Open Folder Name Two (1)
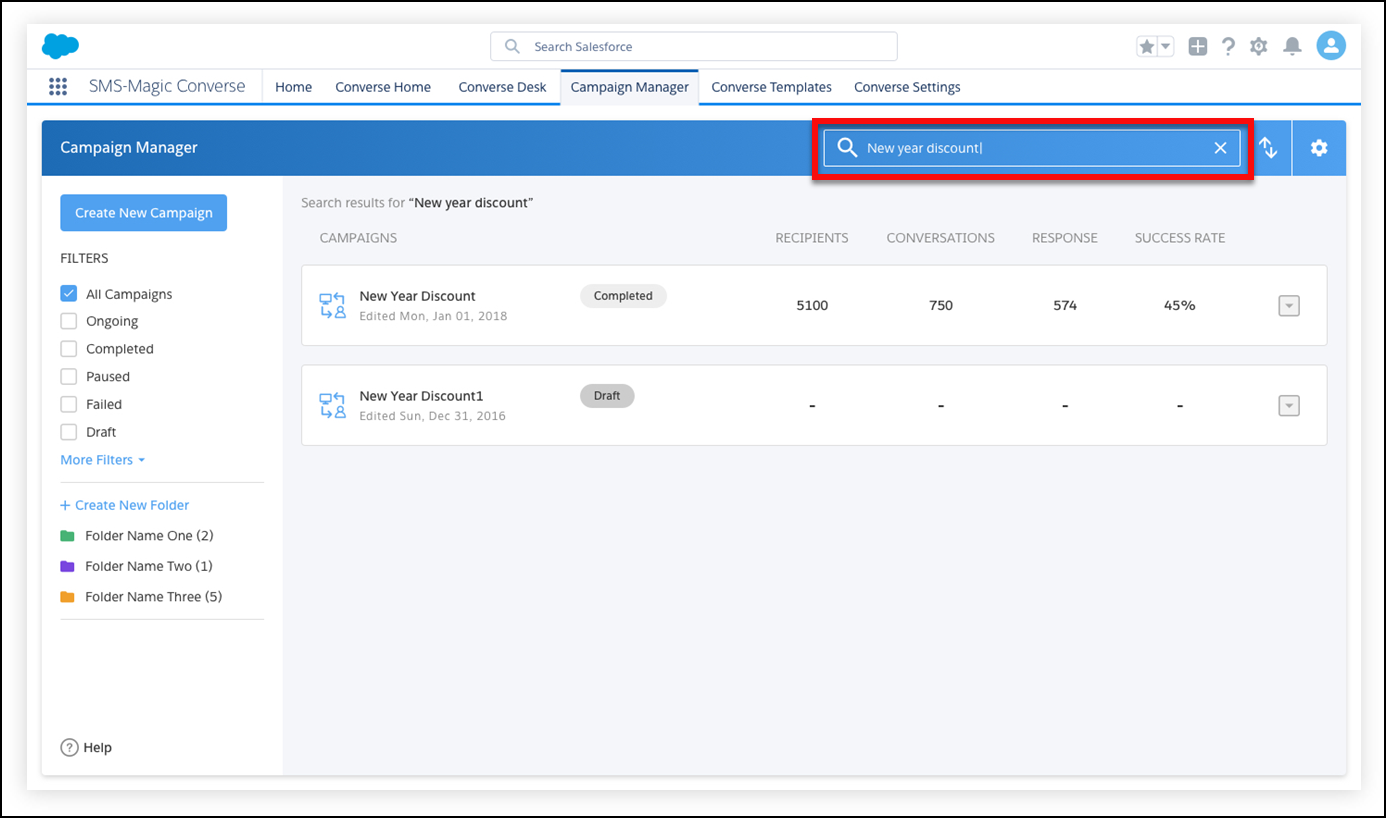1386x818 pixels. coord(149,566)
